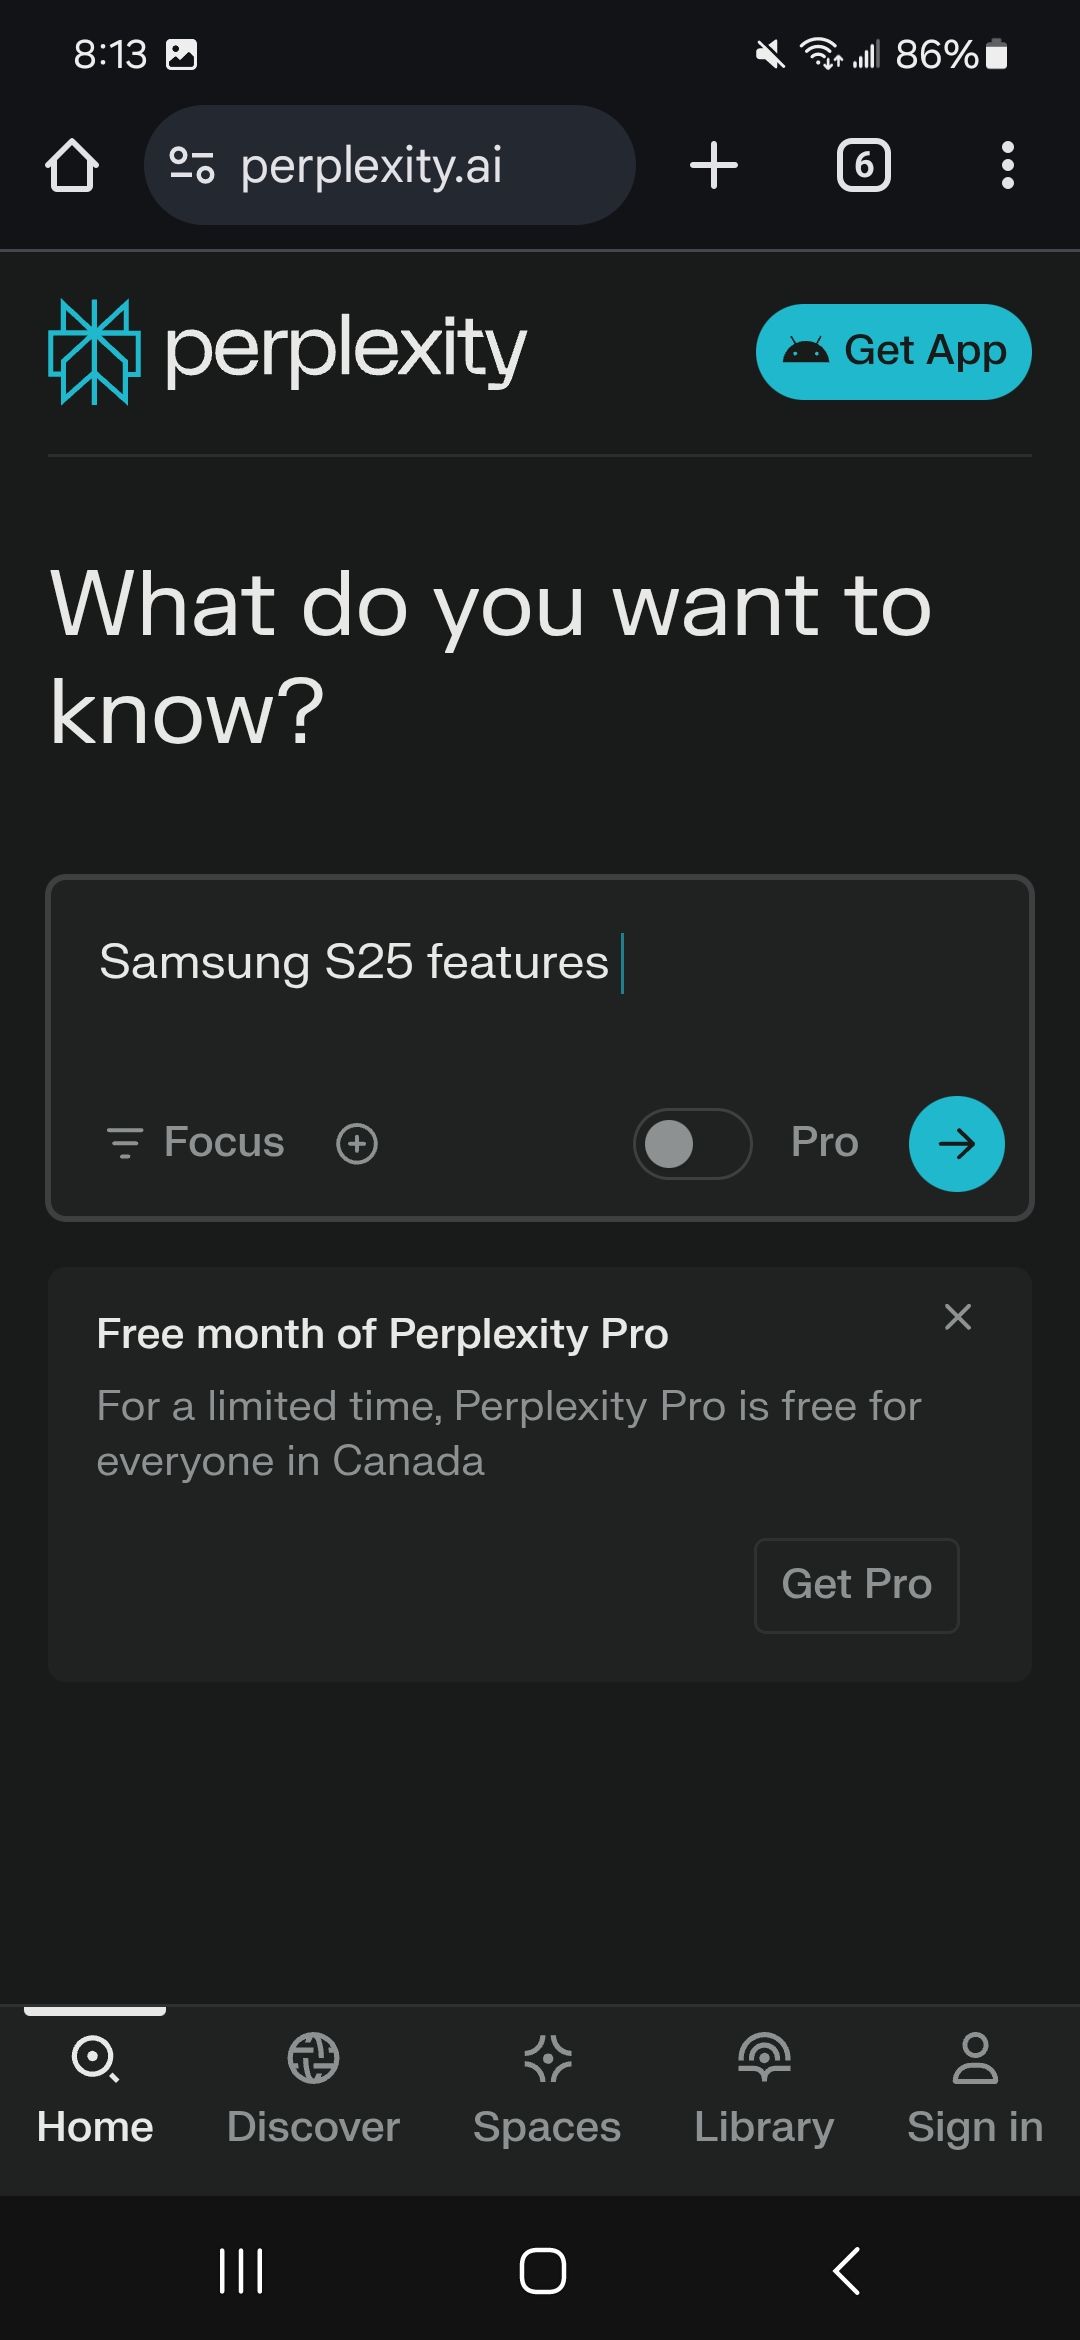
Task: Go to the browser home page icon
Action: 72,165
